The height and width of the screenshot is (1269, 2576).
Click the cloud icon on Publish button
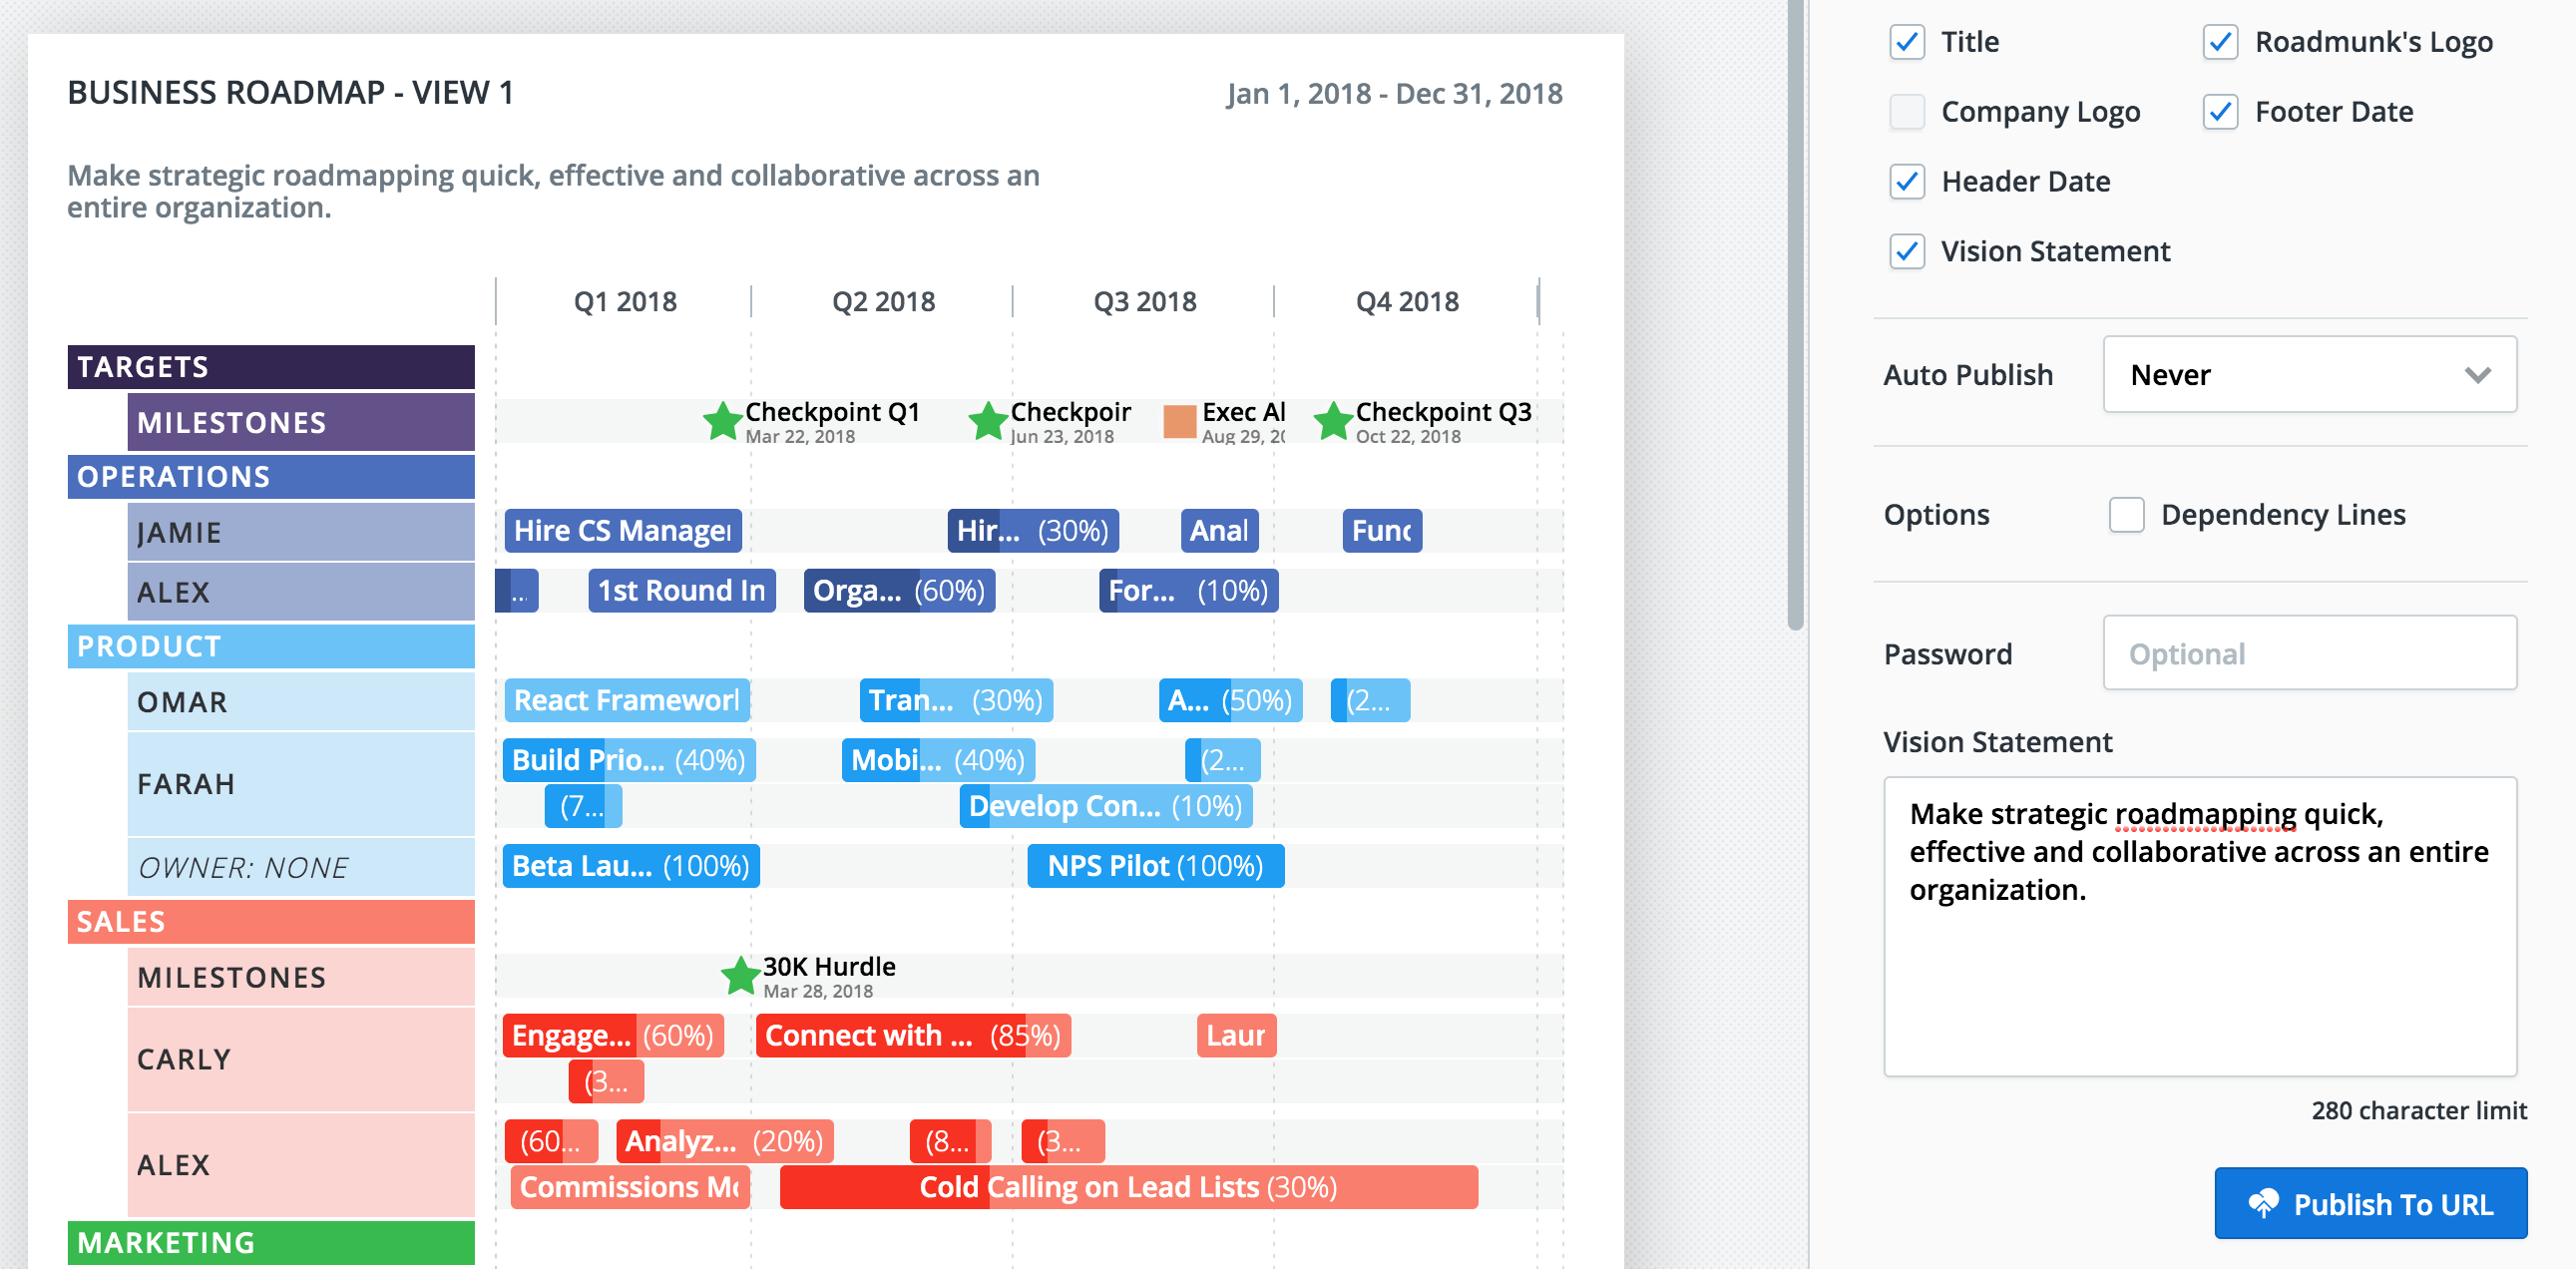click(x=2263, y=1203)
